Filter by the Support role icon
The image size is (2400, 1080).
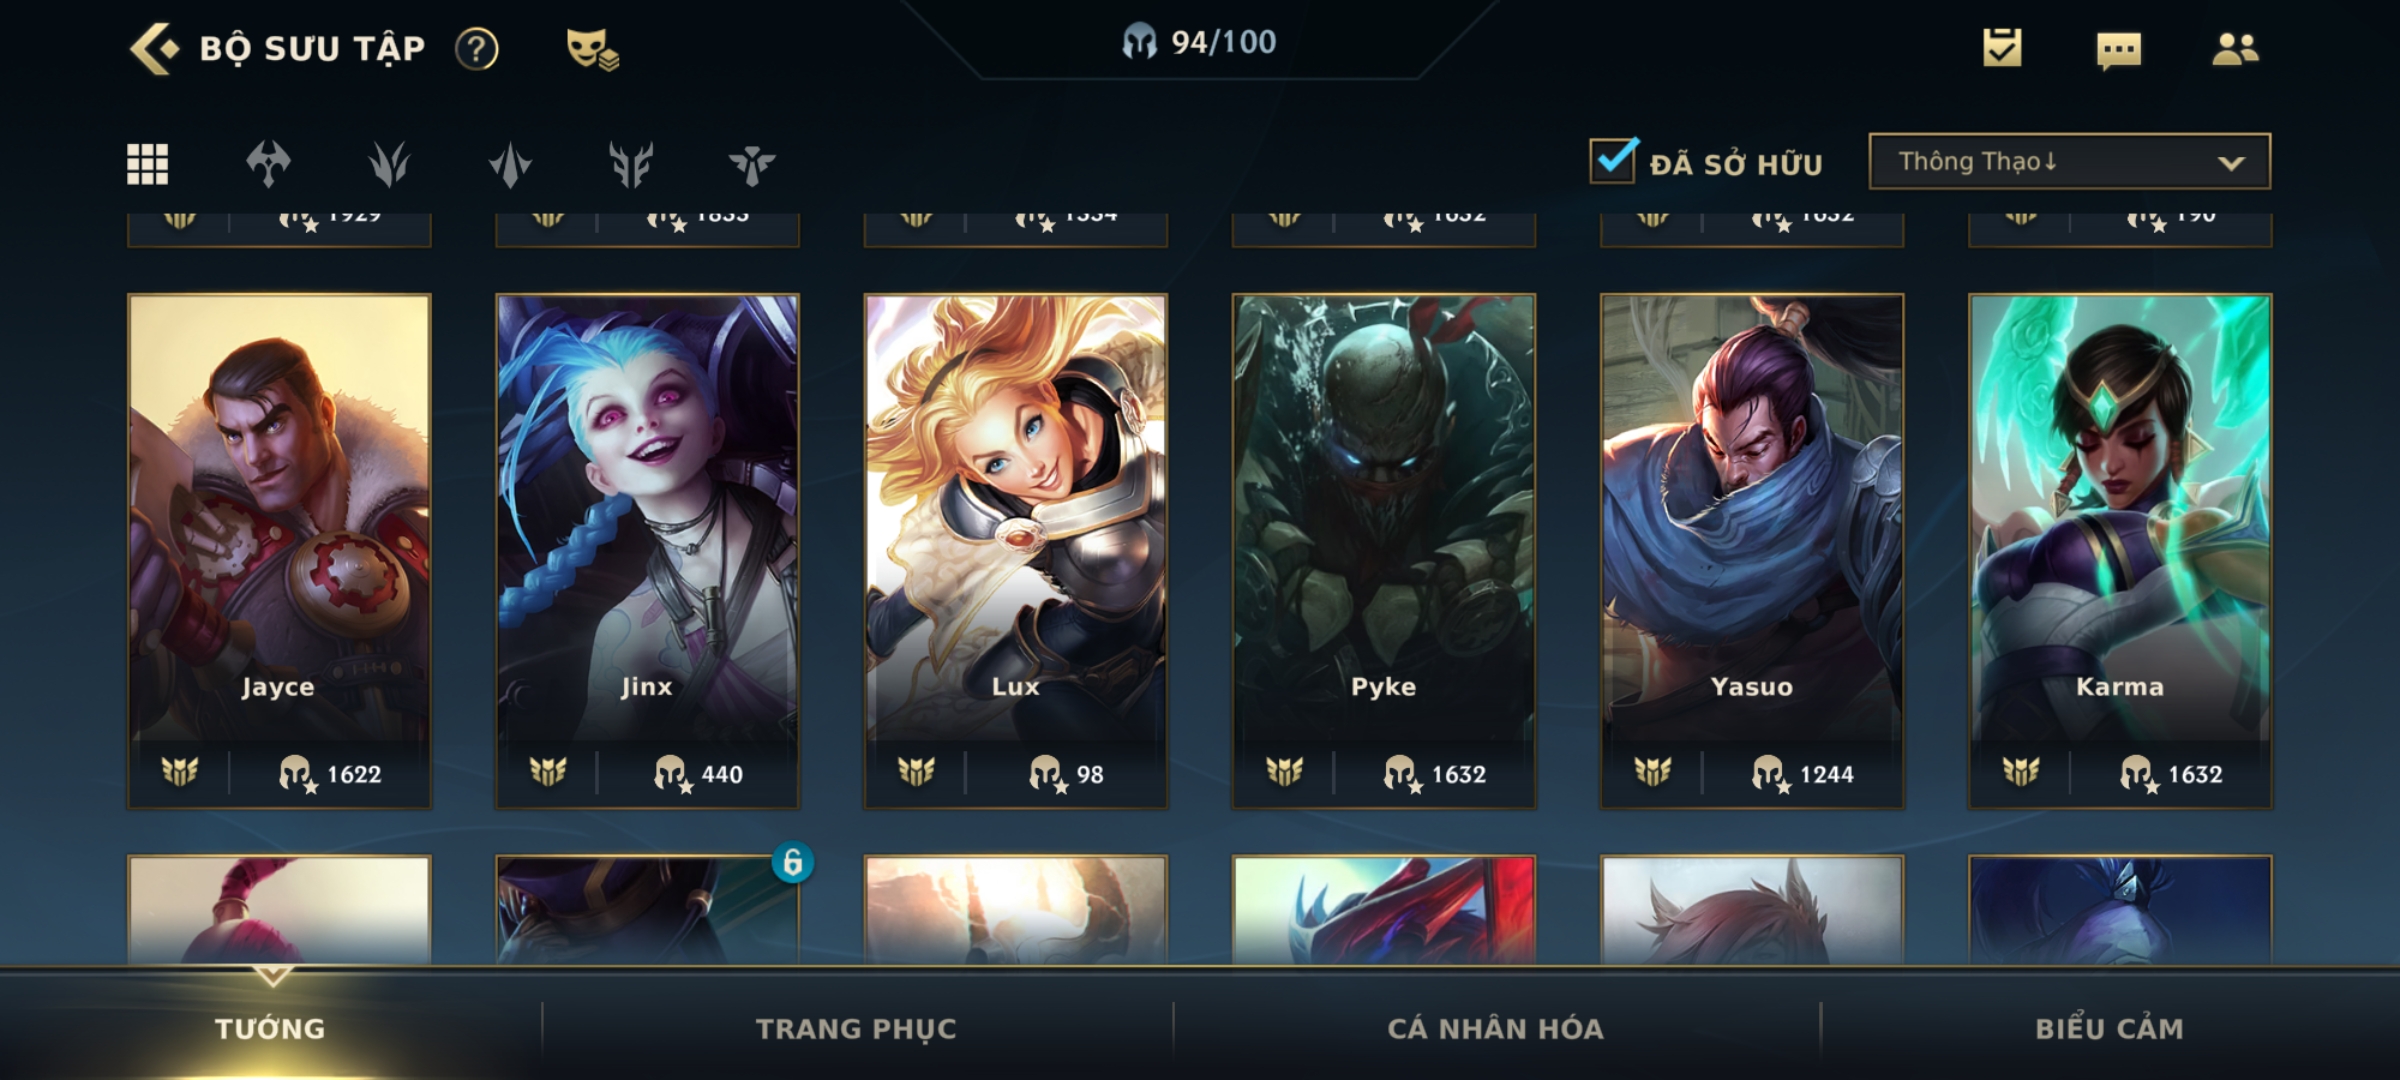[x=752, y=164]
